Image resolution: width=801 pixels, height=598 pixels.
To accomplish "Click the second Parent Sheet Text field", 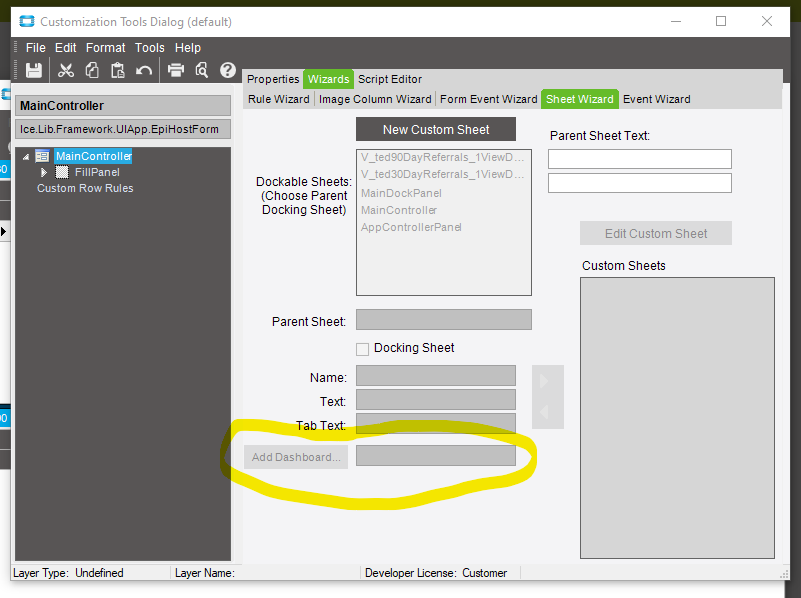I will click(640, 183).
